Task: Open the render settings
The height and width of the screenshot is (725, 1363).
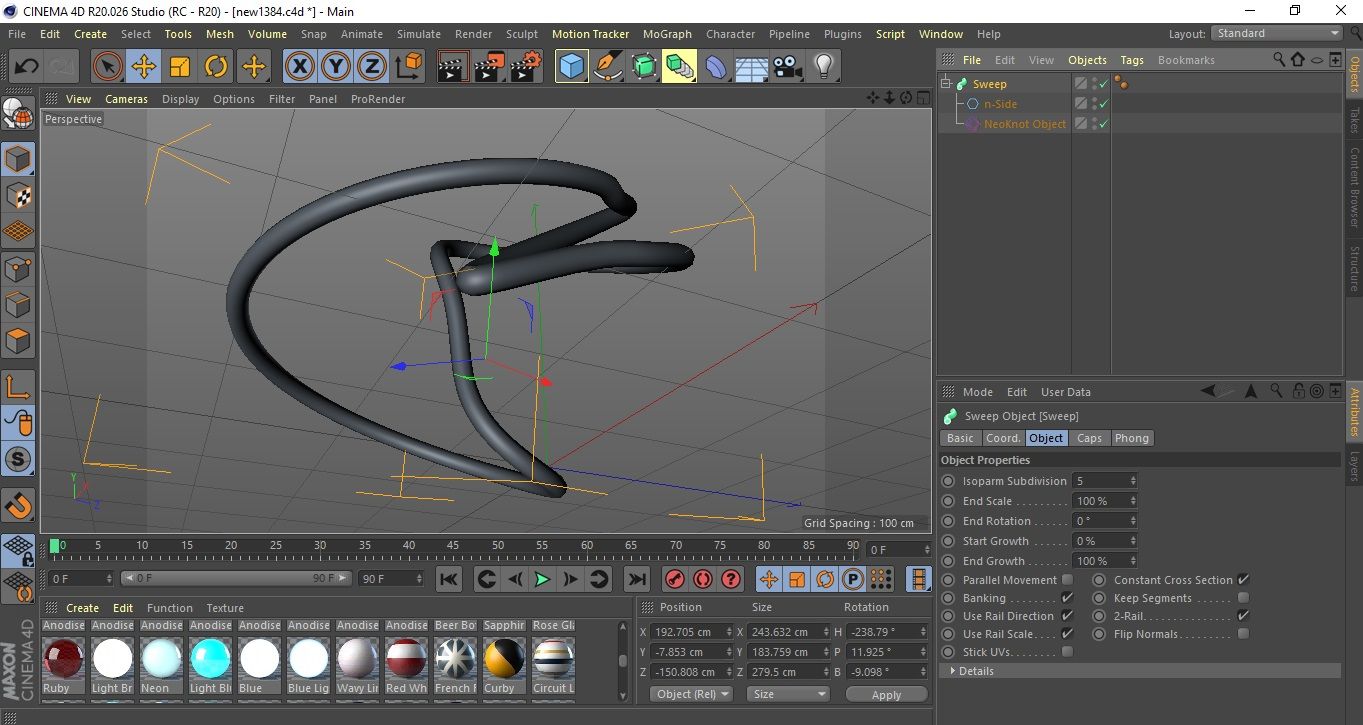Action: click(x=526, y=67)
